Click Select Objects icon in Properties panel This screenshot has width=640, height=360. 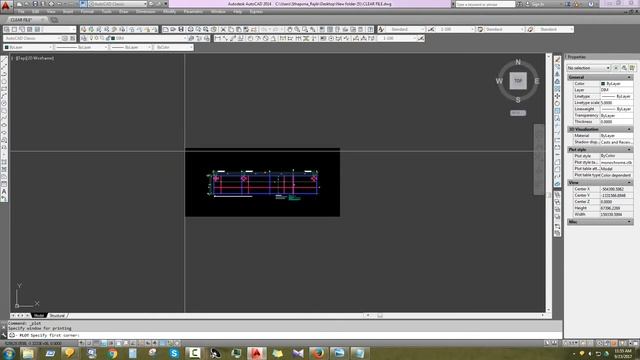point(624,68)
